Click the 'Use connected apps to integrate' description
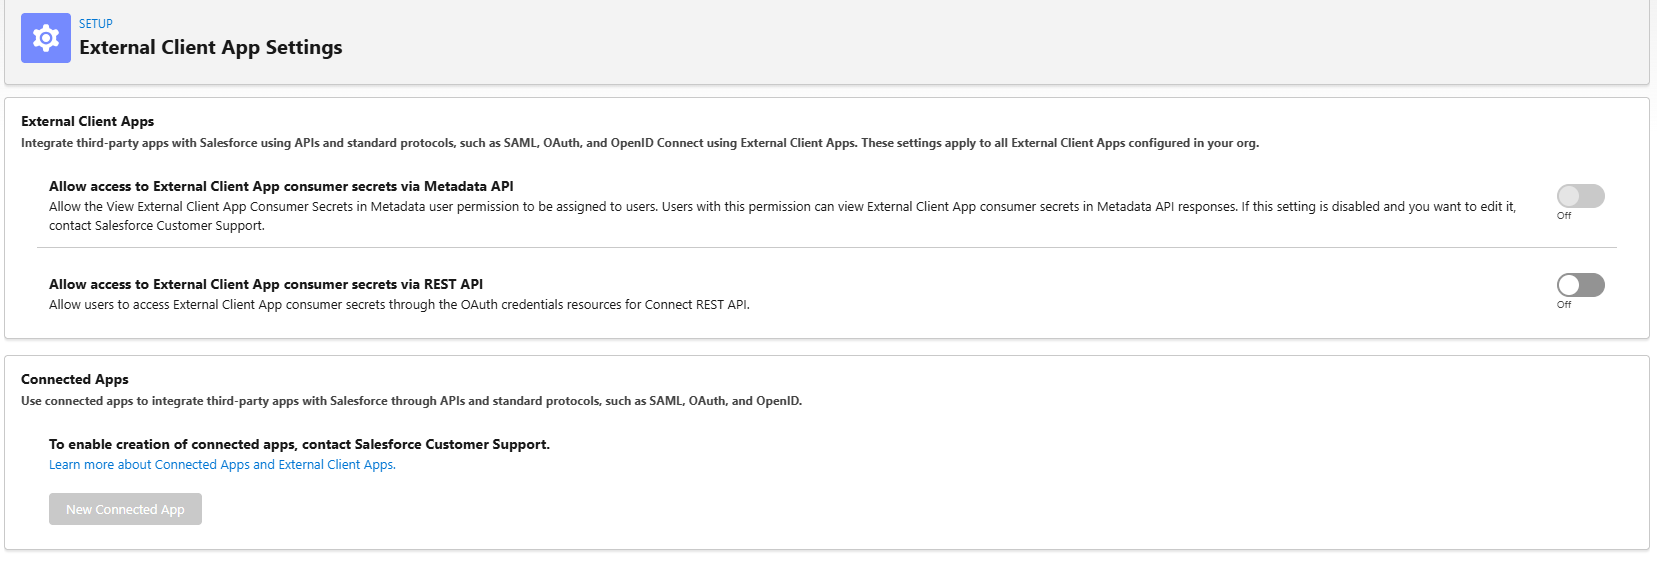Image resolution: width=1657 pixels, height=563 pixels. coord(411,401)
